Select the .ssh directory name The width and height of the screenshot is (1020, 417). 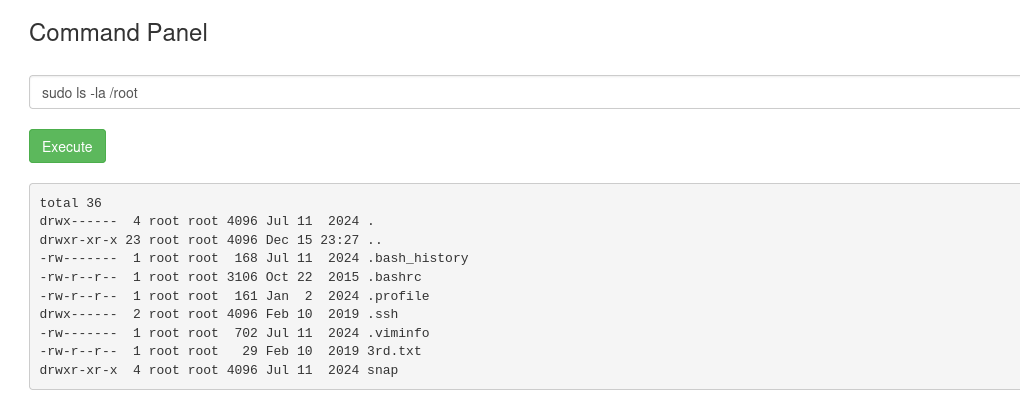point(383,314)
